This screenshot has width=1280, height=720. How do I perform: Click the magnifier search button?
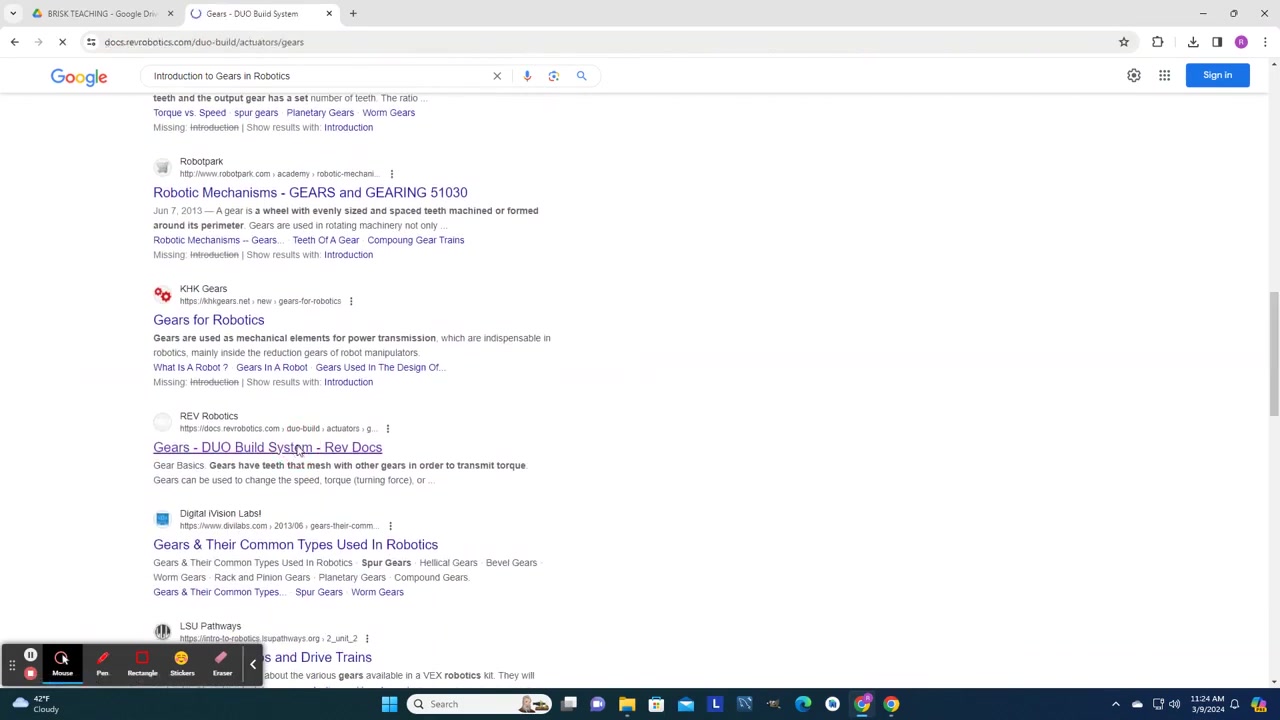click(581, 76)
